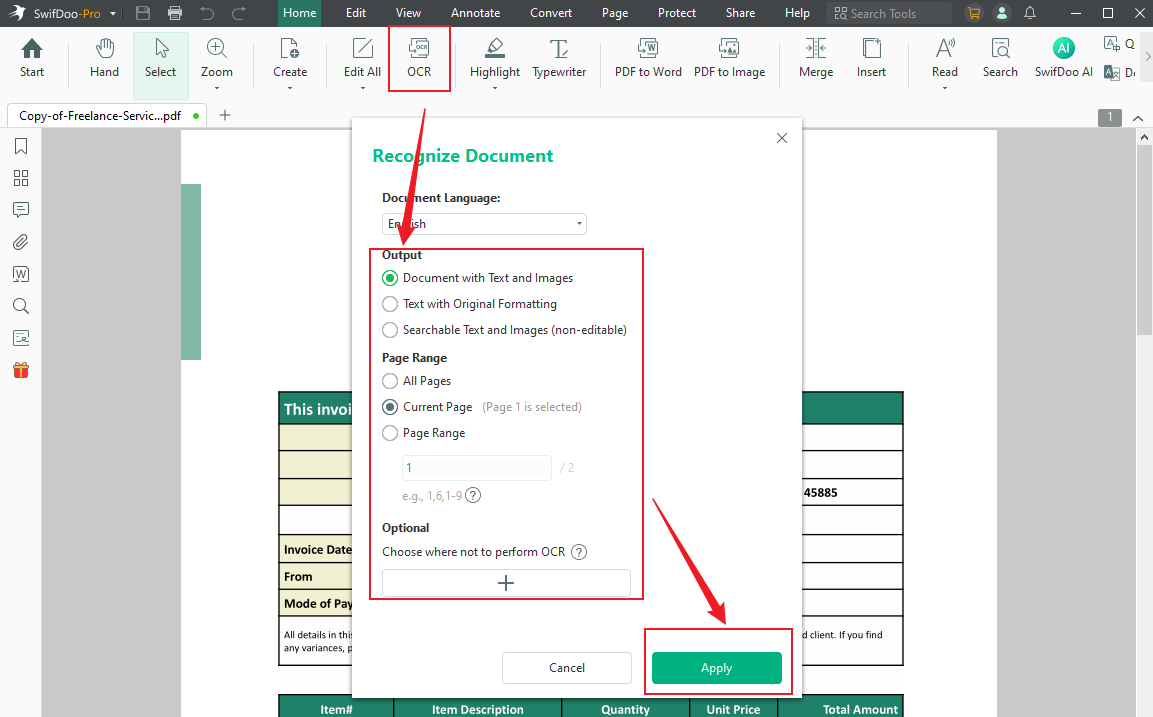1153x717 pixels.
Task: Select the Text with Original Formatting output option
Action: click(390, 304)
